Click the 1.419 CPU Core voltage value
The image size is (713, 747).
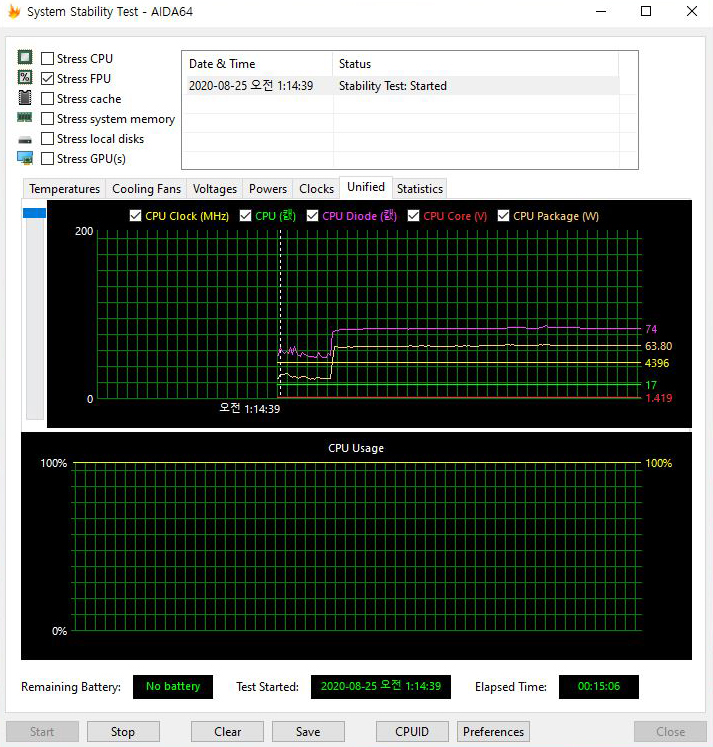pyautogui.click(x=659, y=398)
